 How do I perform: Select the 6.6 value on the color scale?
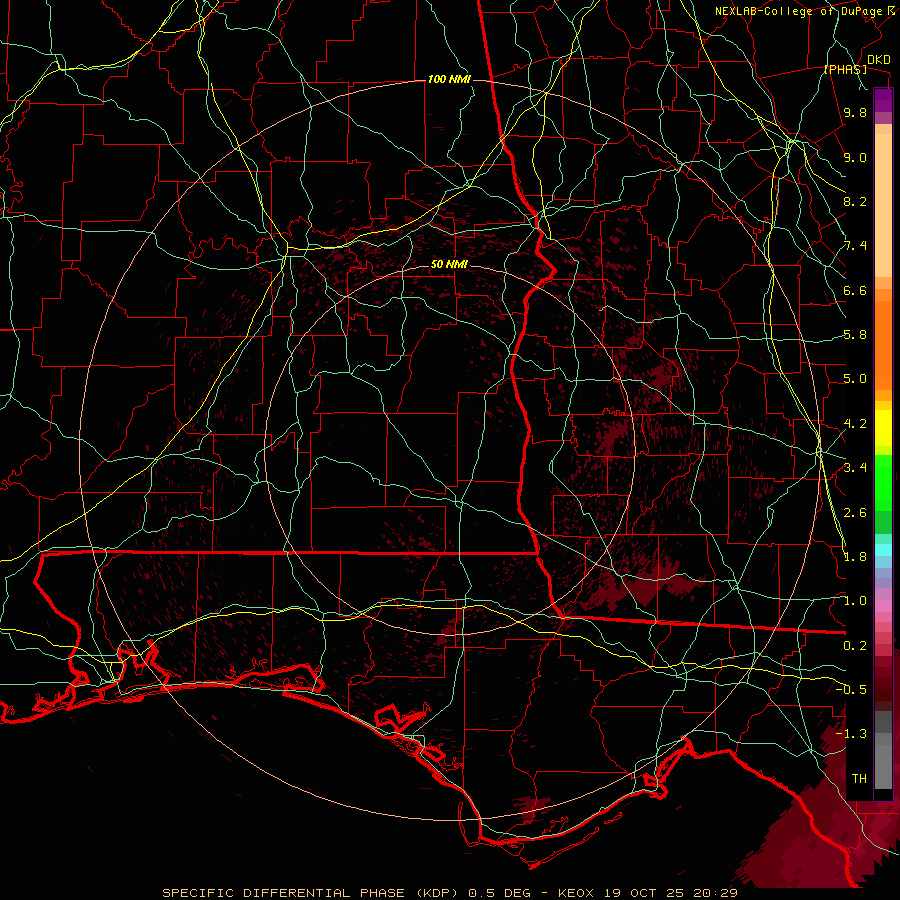855,290
